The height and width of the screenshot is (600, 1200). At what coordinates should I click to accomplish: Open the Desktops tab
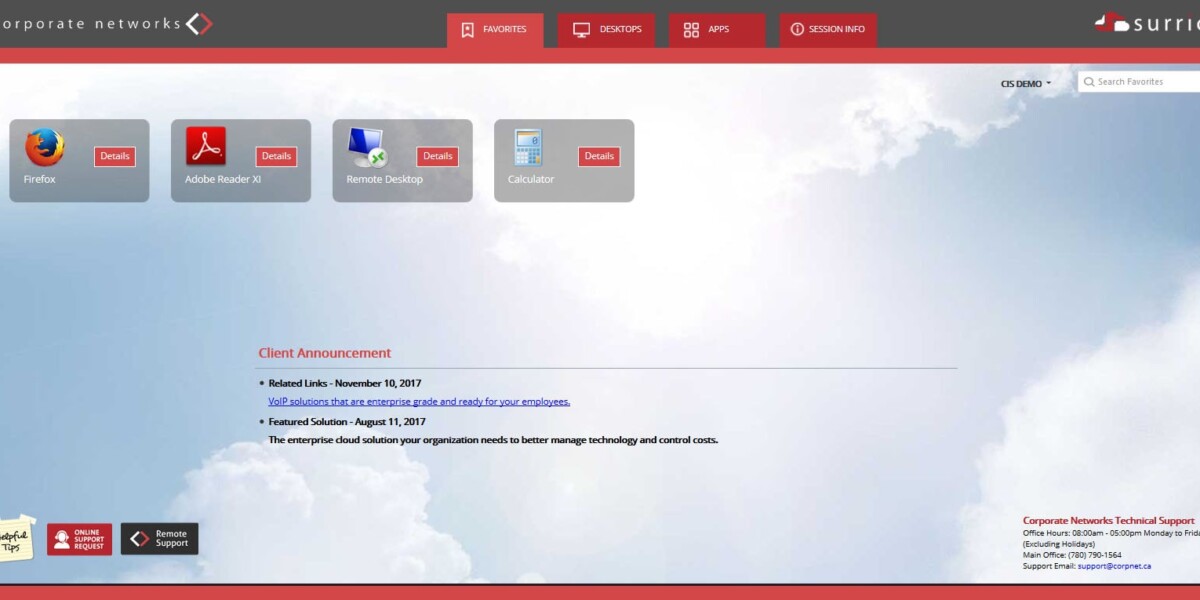(607, 30)
